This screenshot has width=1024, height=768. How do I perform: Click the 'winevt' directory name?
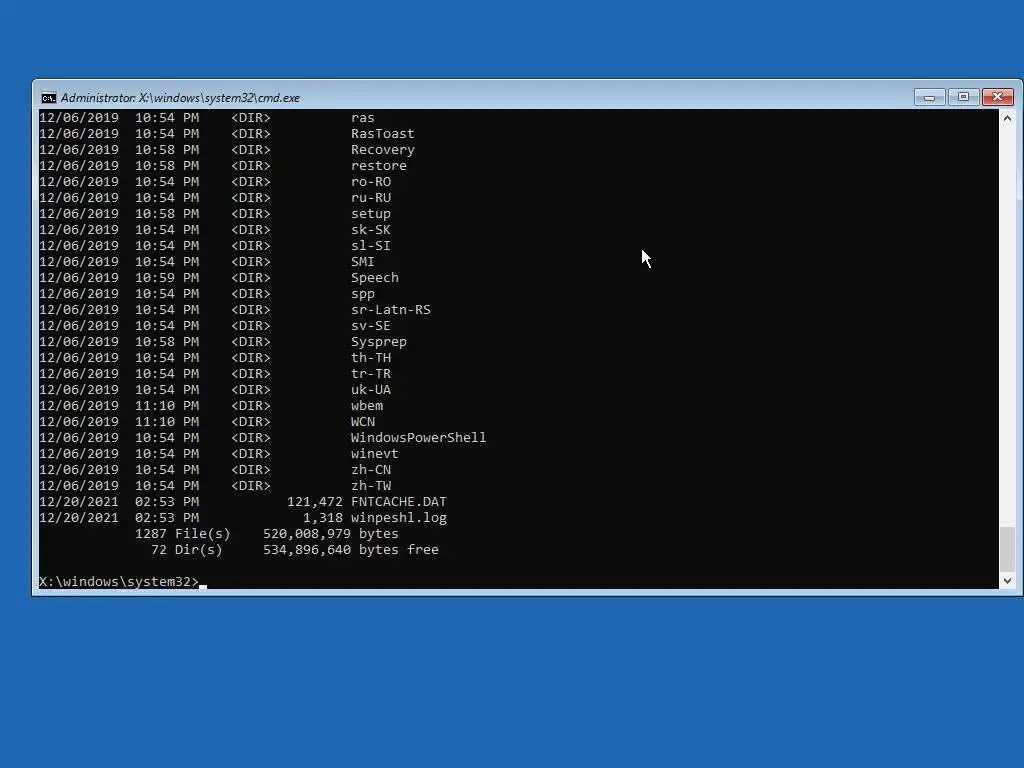click(375, 453)
